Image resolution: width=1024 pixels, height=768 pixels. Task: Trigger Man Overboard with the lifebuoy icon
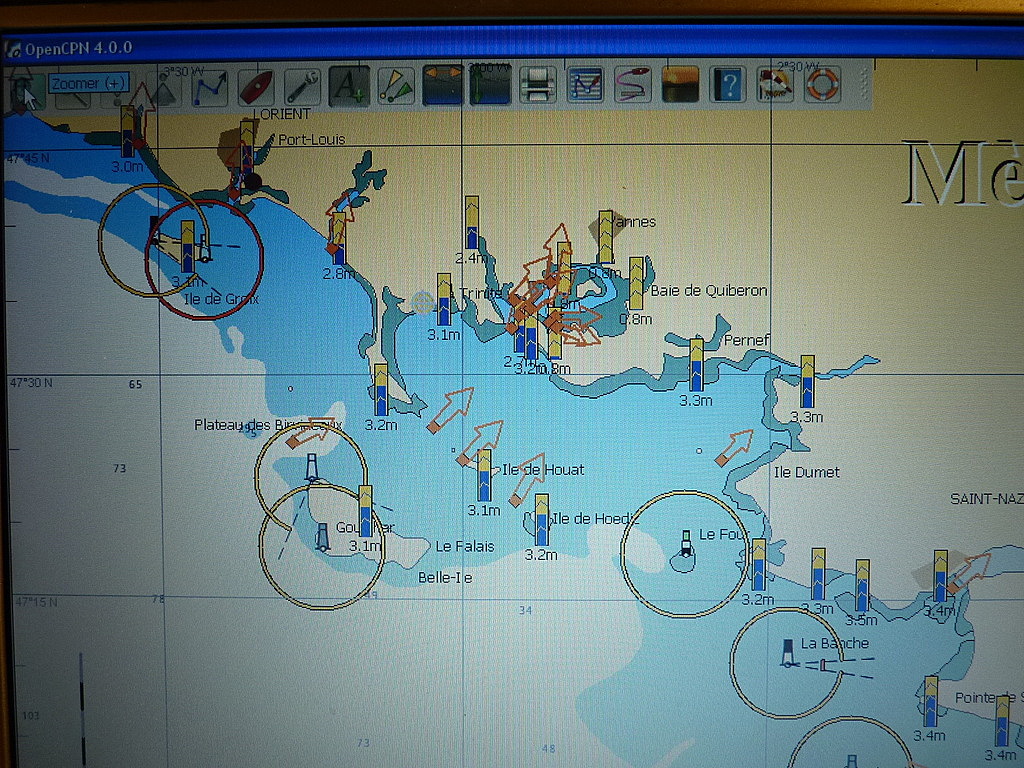click(822, 84)
